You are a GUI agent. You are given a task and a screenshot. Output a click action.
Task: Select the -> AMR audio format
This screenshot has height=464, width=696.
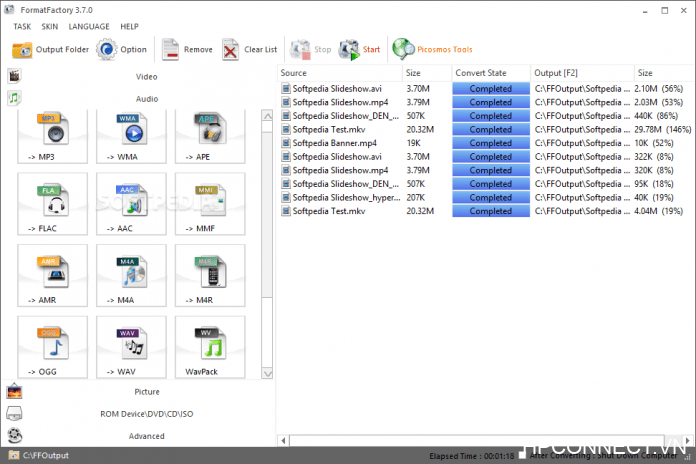tap(52, 275)
